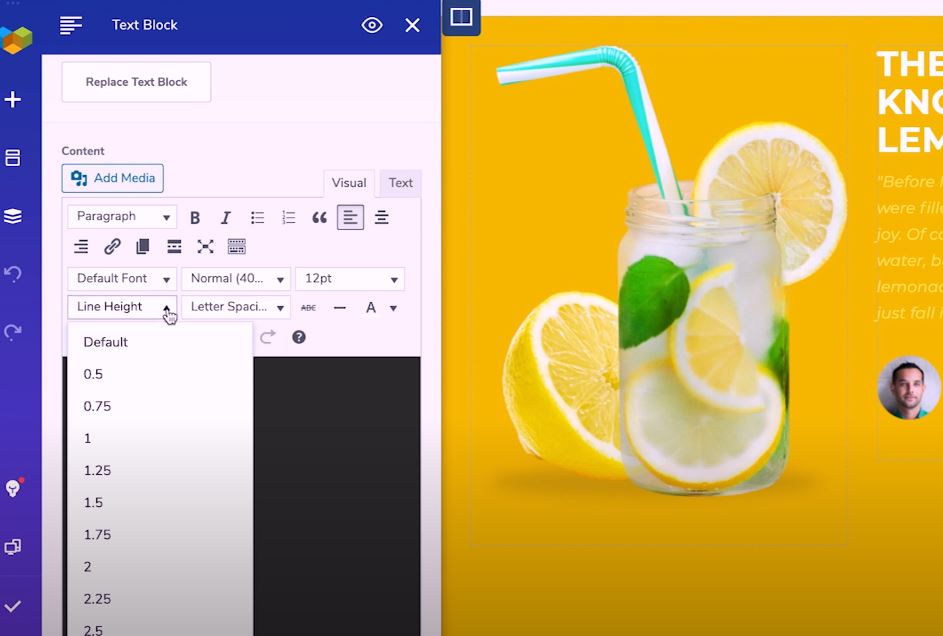943x636 pixels.
Task: Choose 1.25 line height option
Action: click(x=160, y=470)
